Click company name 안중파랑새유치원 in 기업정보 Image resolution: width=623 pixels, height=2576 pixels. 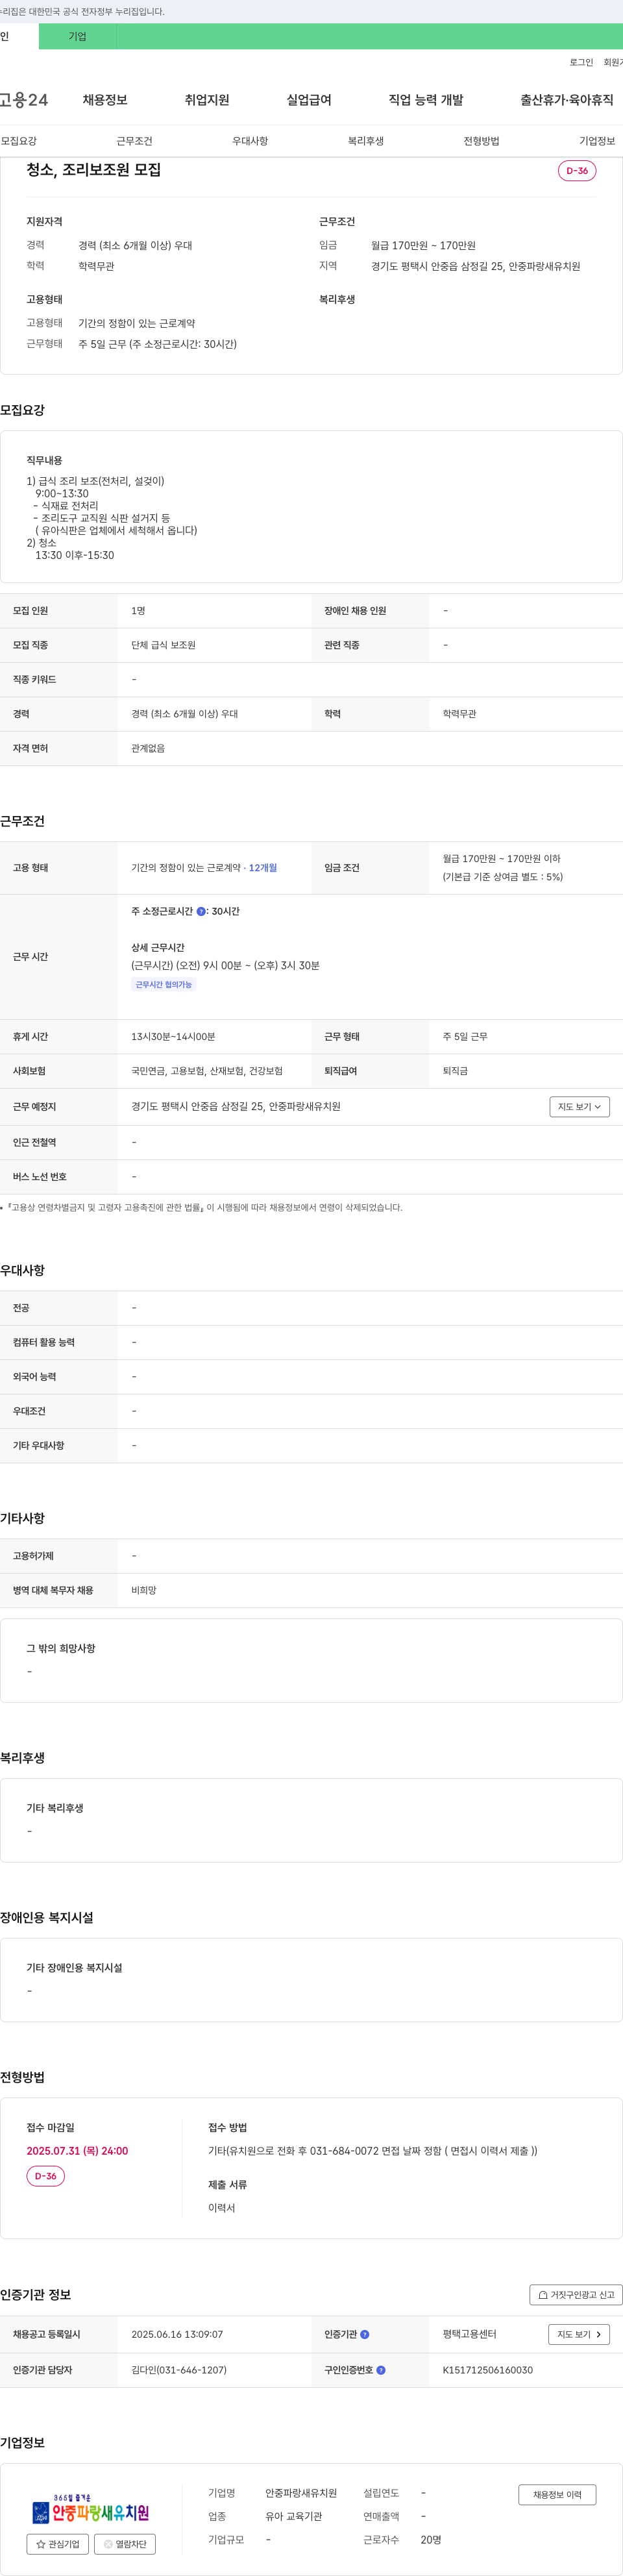301,2493
